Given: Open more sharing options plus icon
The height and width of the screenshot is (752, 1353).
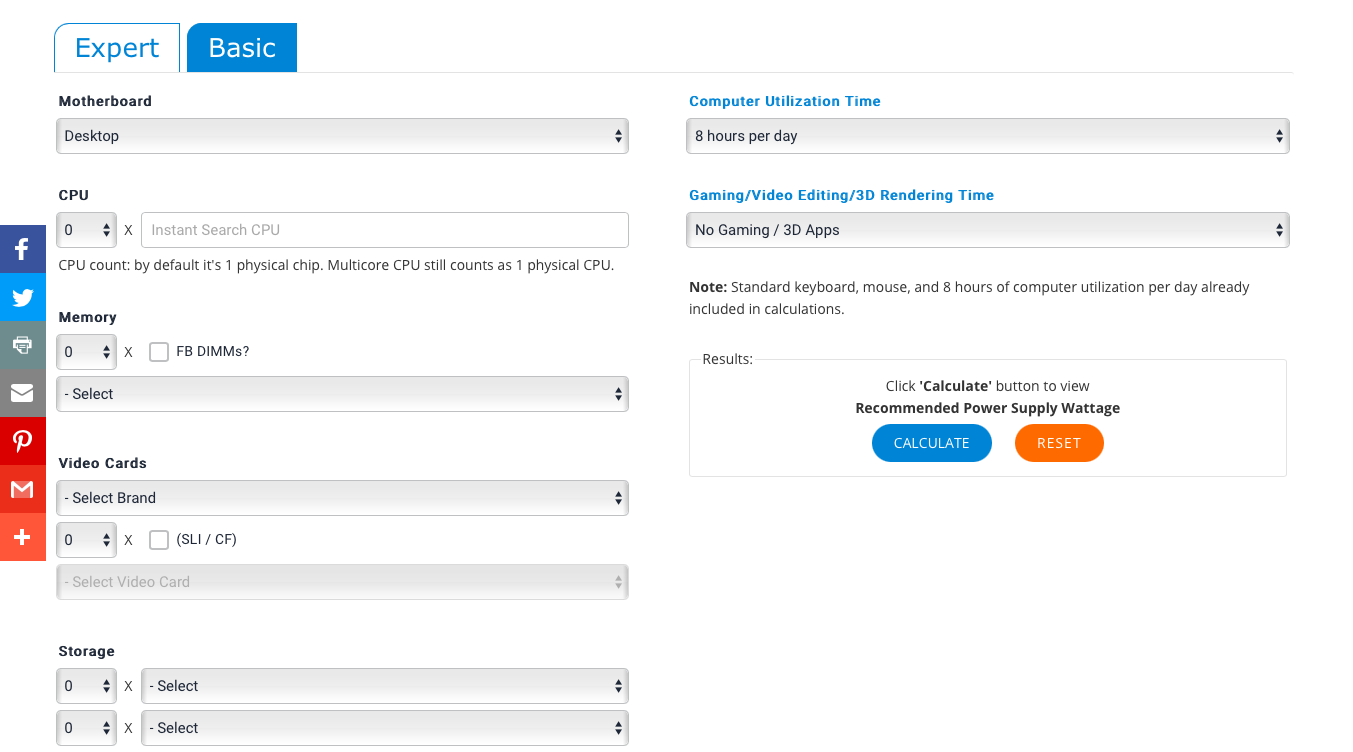Looking at the screenshot, I should (22, 537).
